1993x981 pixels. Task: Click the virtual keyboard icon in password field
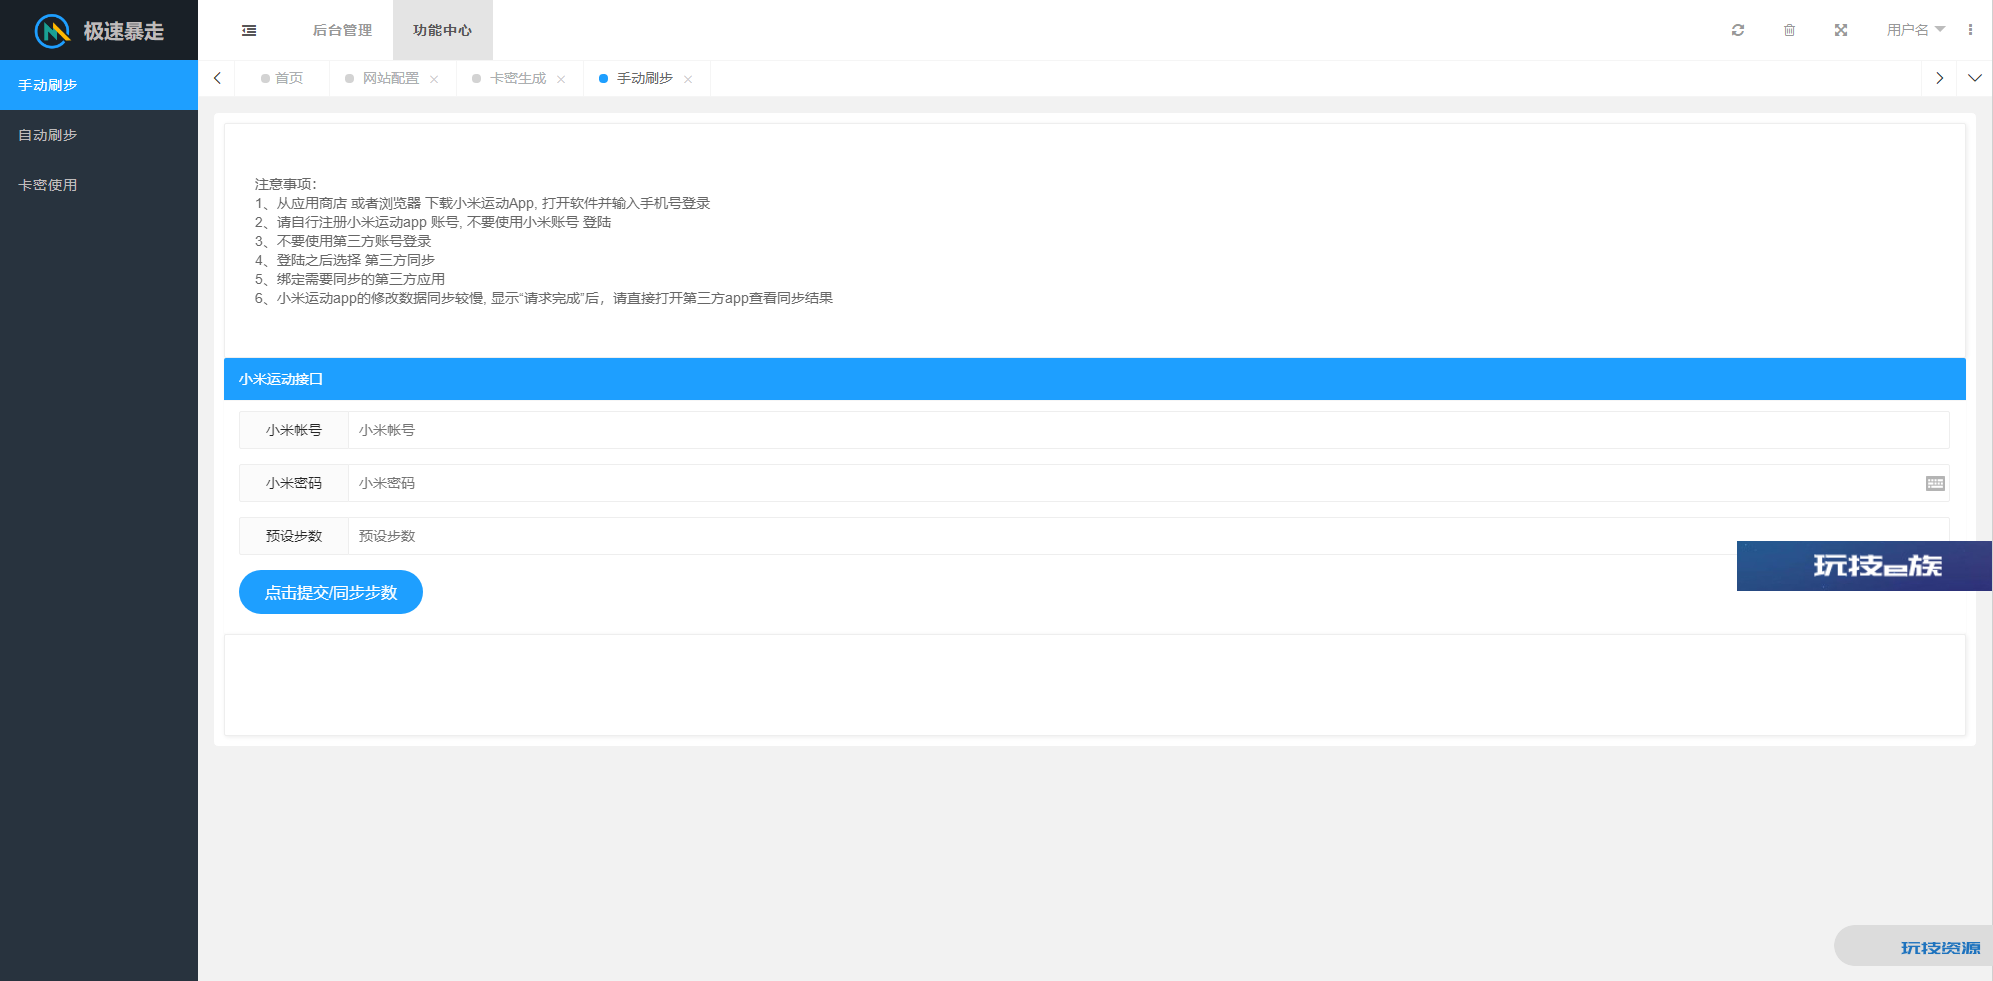(x=1935, y=483)
